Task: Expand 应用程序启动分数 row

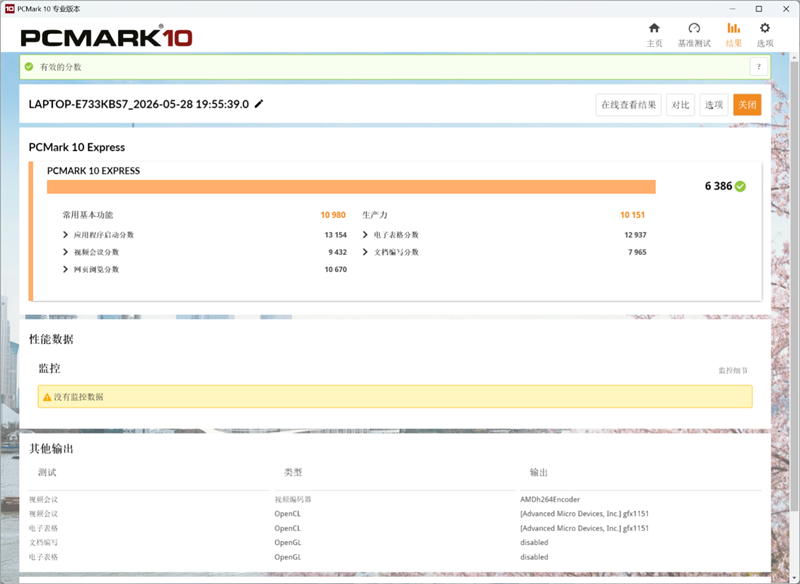Action: 65,235
